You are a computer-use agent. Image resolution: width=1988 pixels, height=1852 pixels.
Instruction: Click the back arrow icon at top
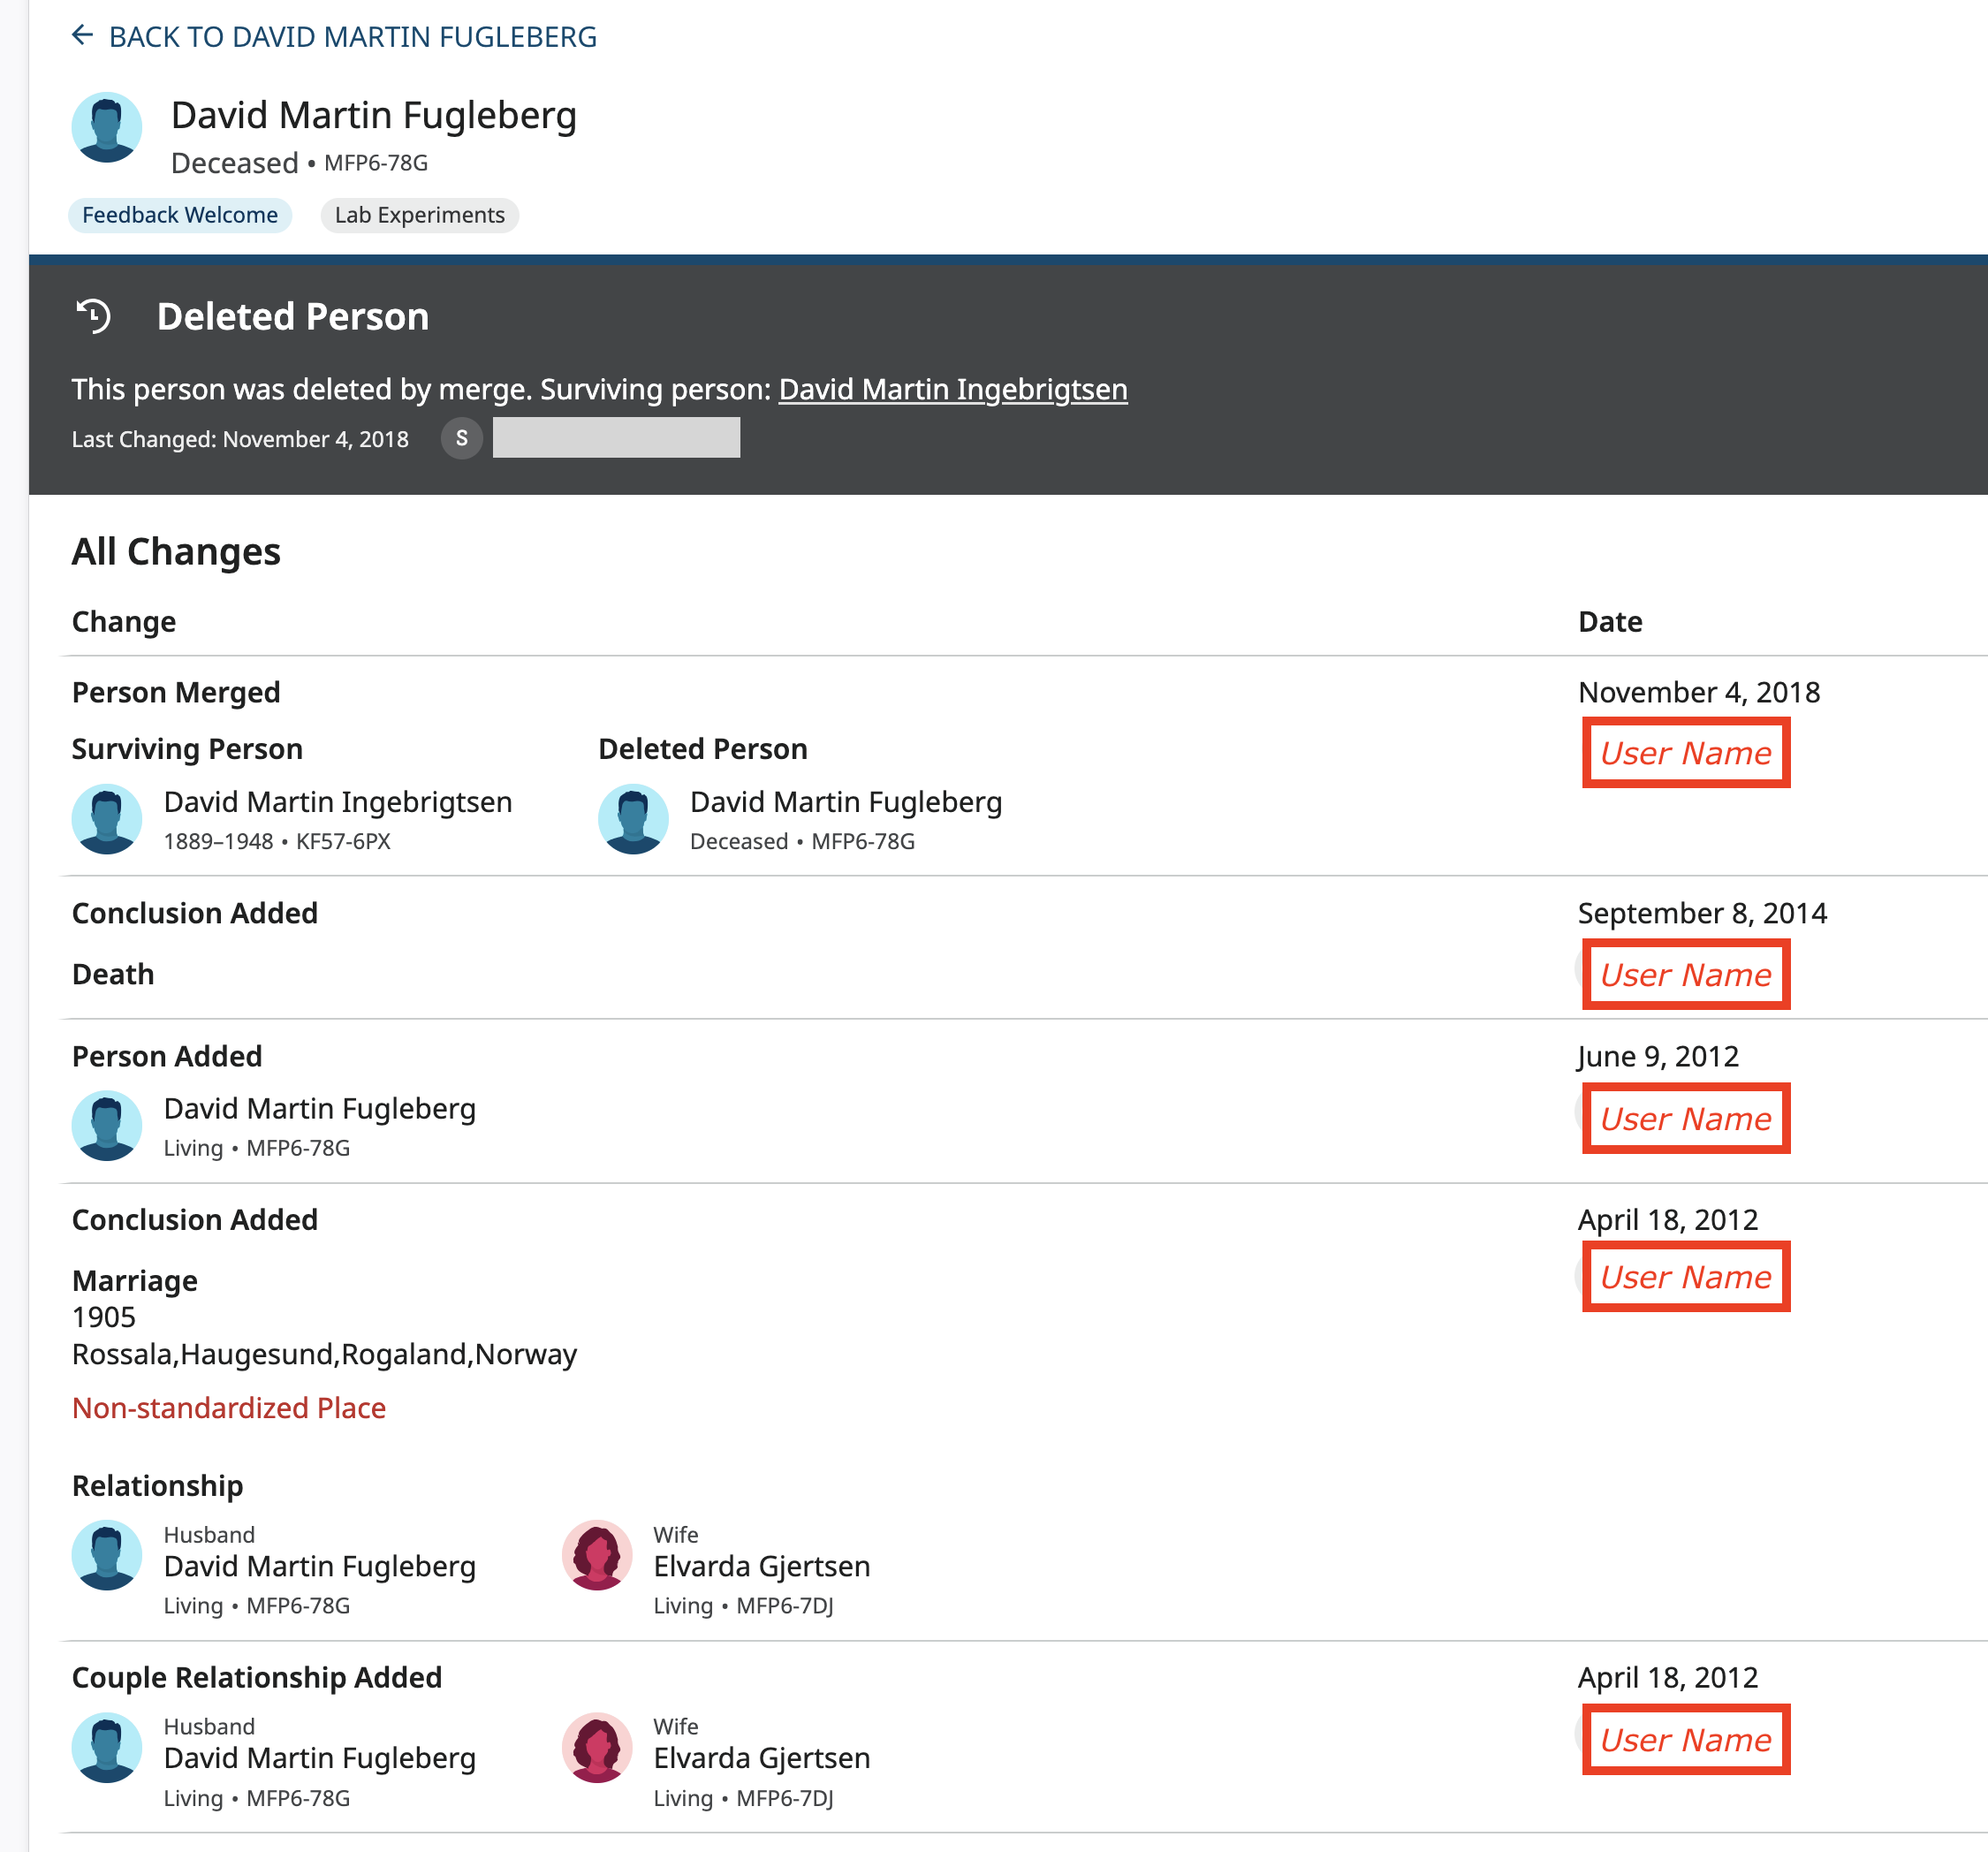coord(82,36)
